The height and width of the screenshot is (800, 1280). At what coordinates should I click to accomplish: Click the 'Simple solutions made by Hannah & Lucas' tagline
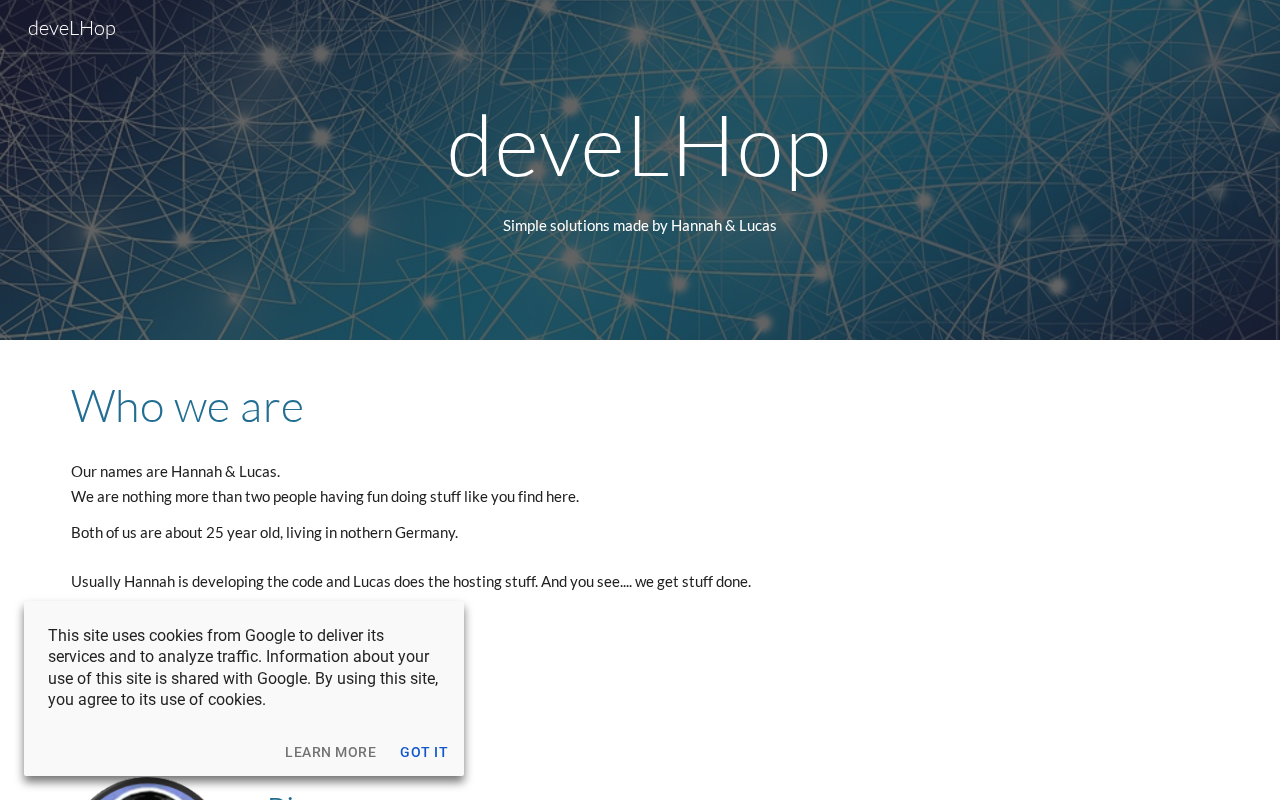(640, 225)
